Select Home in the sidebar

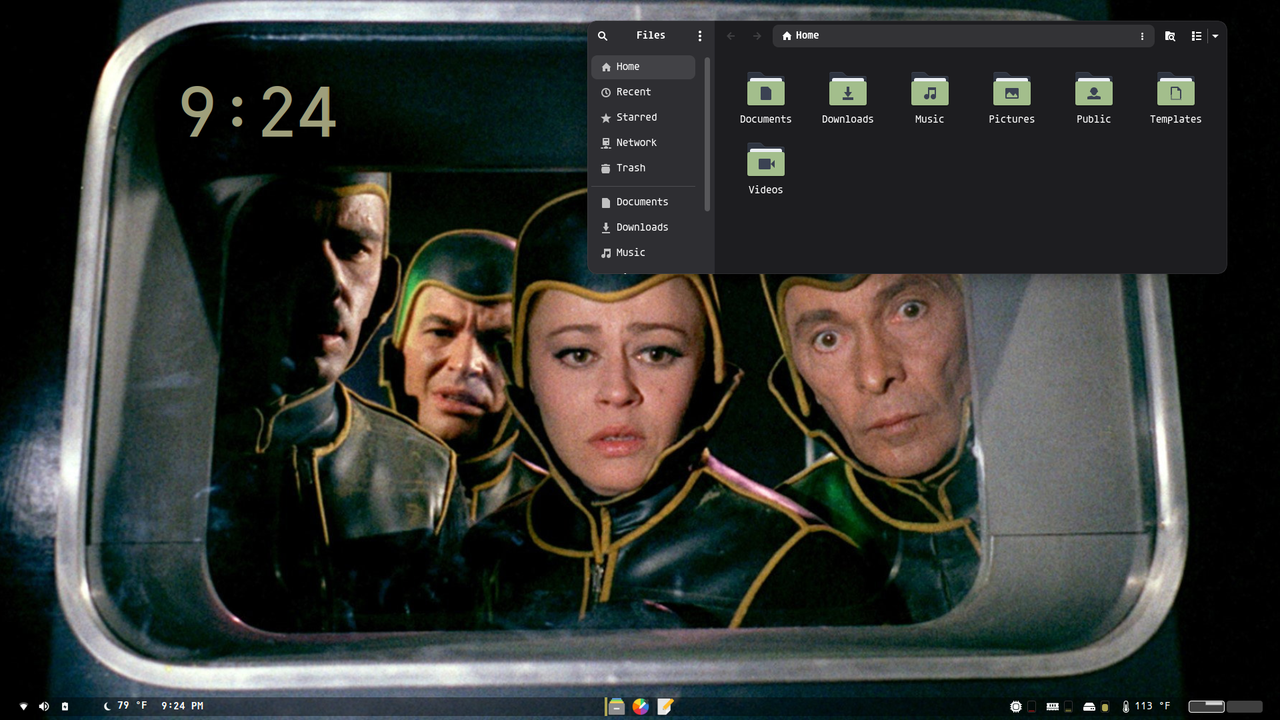tap(643, 67)
